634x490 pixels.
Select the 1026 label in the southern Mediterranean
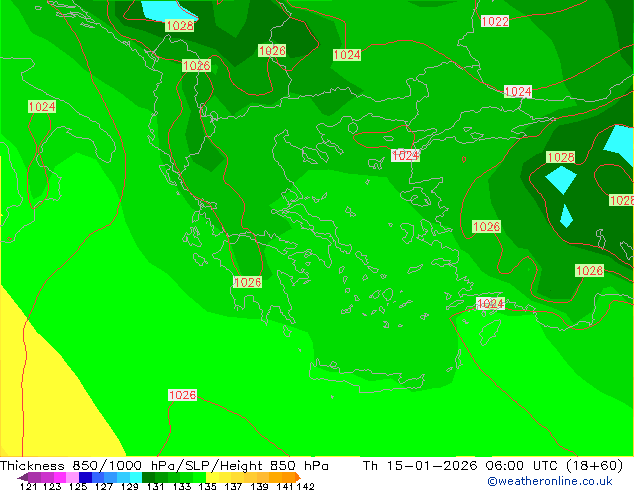182,395
